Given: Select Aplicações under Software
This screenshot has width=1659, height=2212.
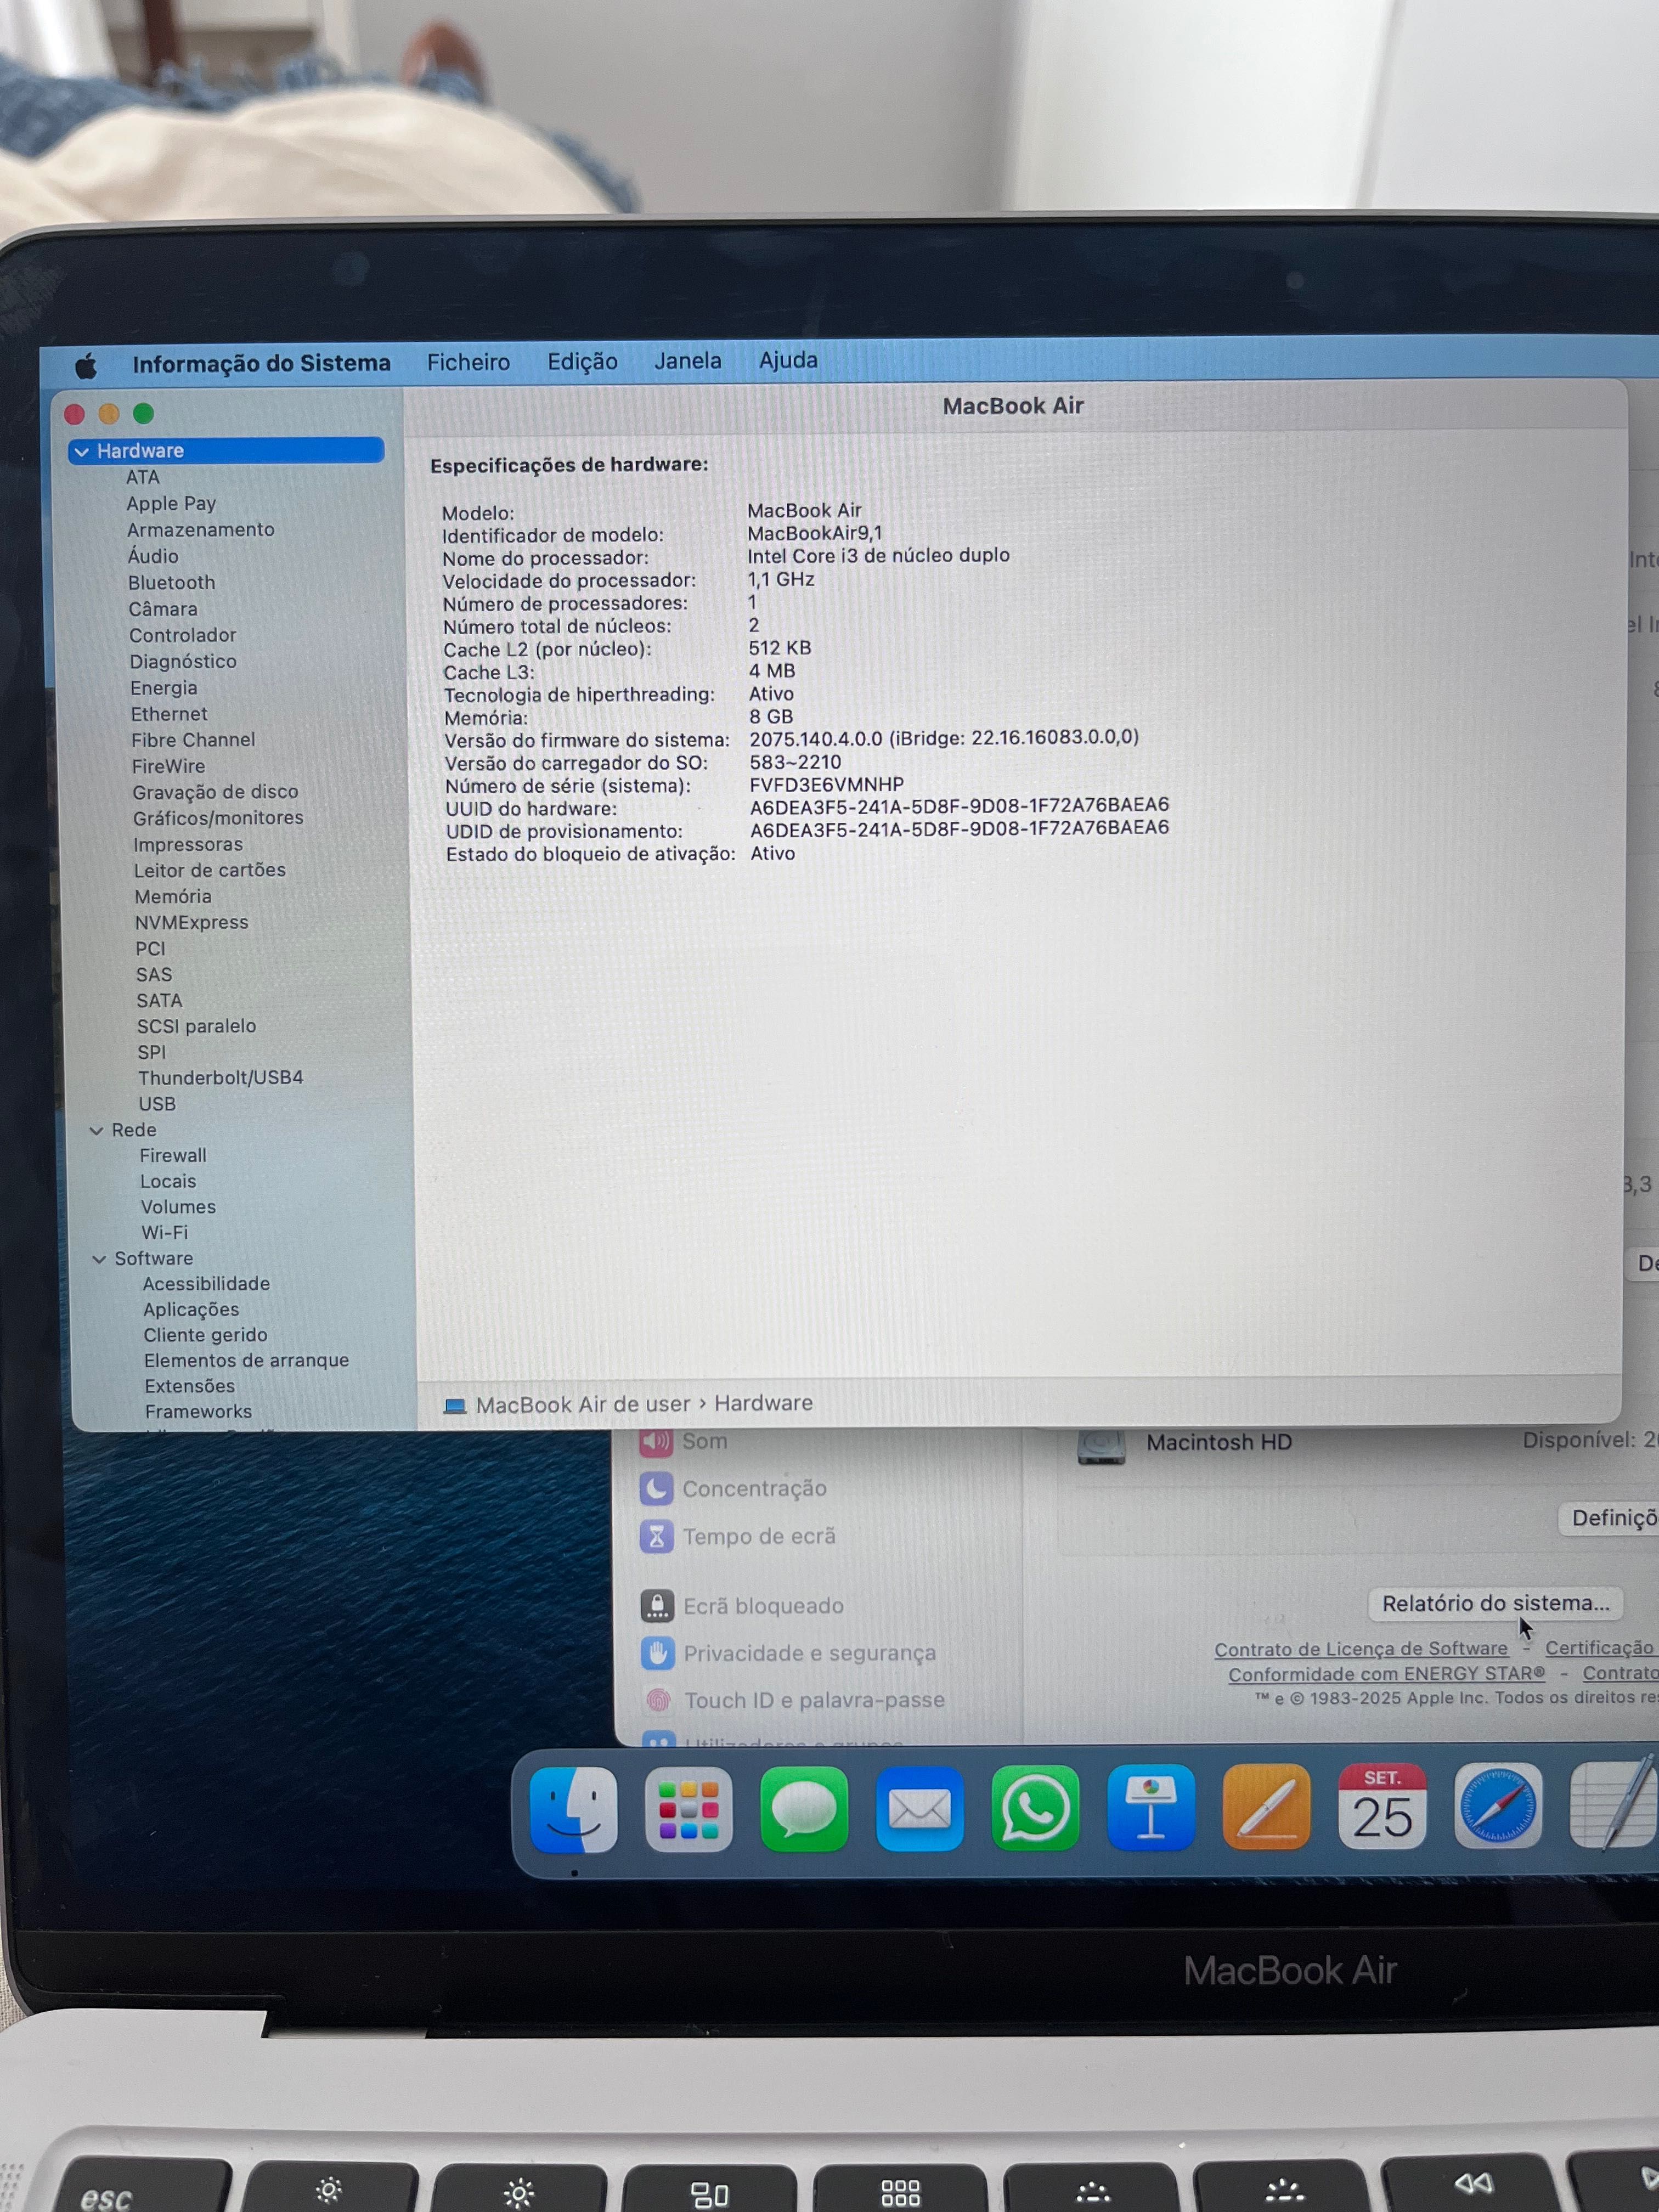Looking at the screenshot, I should (x=191, y=1310).
